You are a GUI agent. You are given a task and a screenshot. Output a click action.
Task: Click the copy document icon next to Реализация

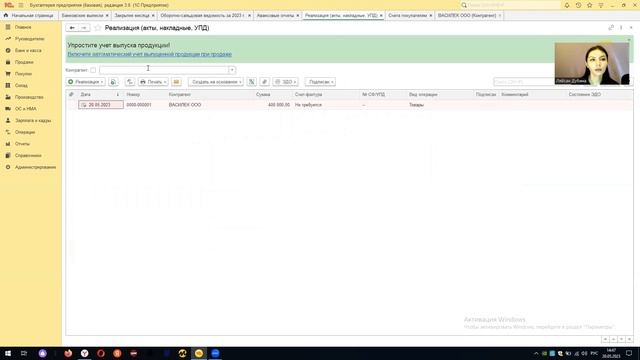[113, 82]
